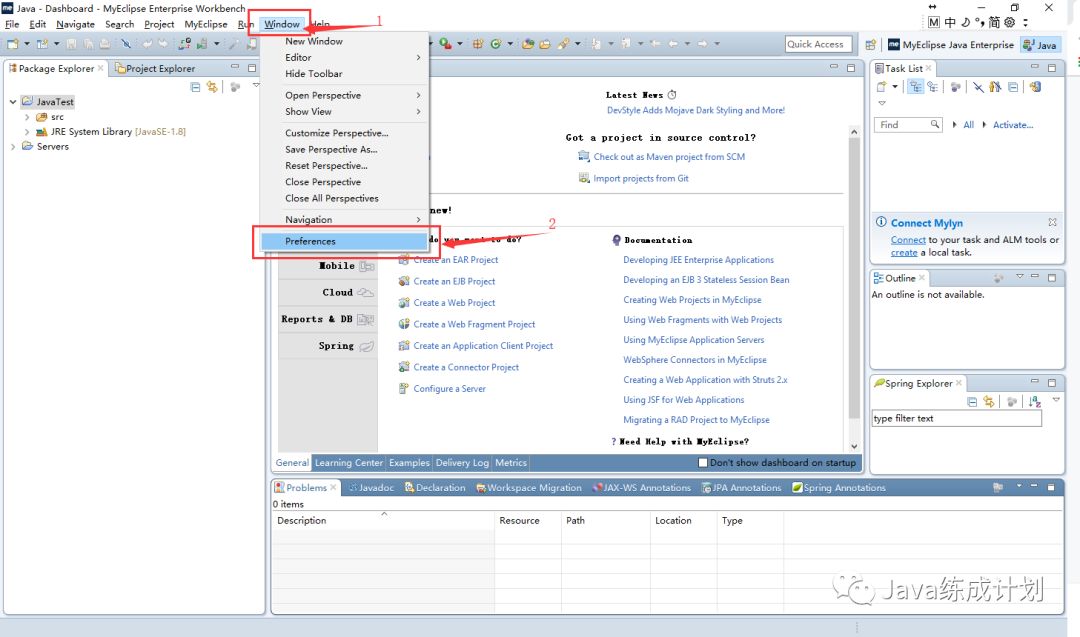
Task: Open Package Explorer view menu
Action: point(256,85)
